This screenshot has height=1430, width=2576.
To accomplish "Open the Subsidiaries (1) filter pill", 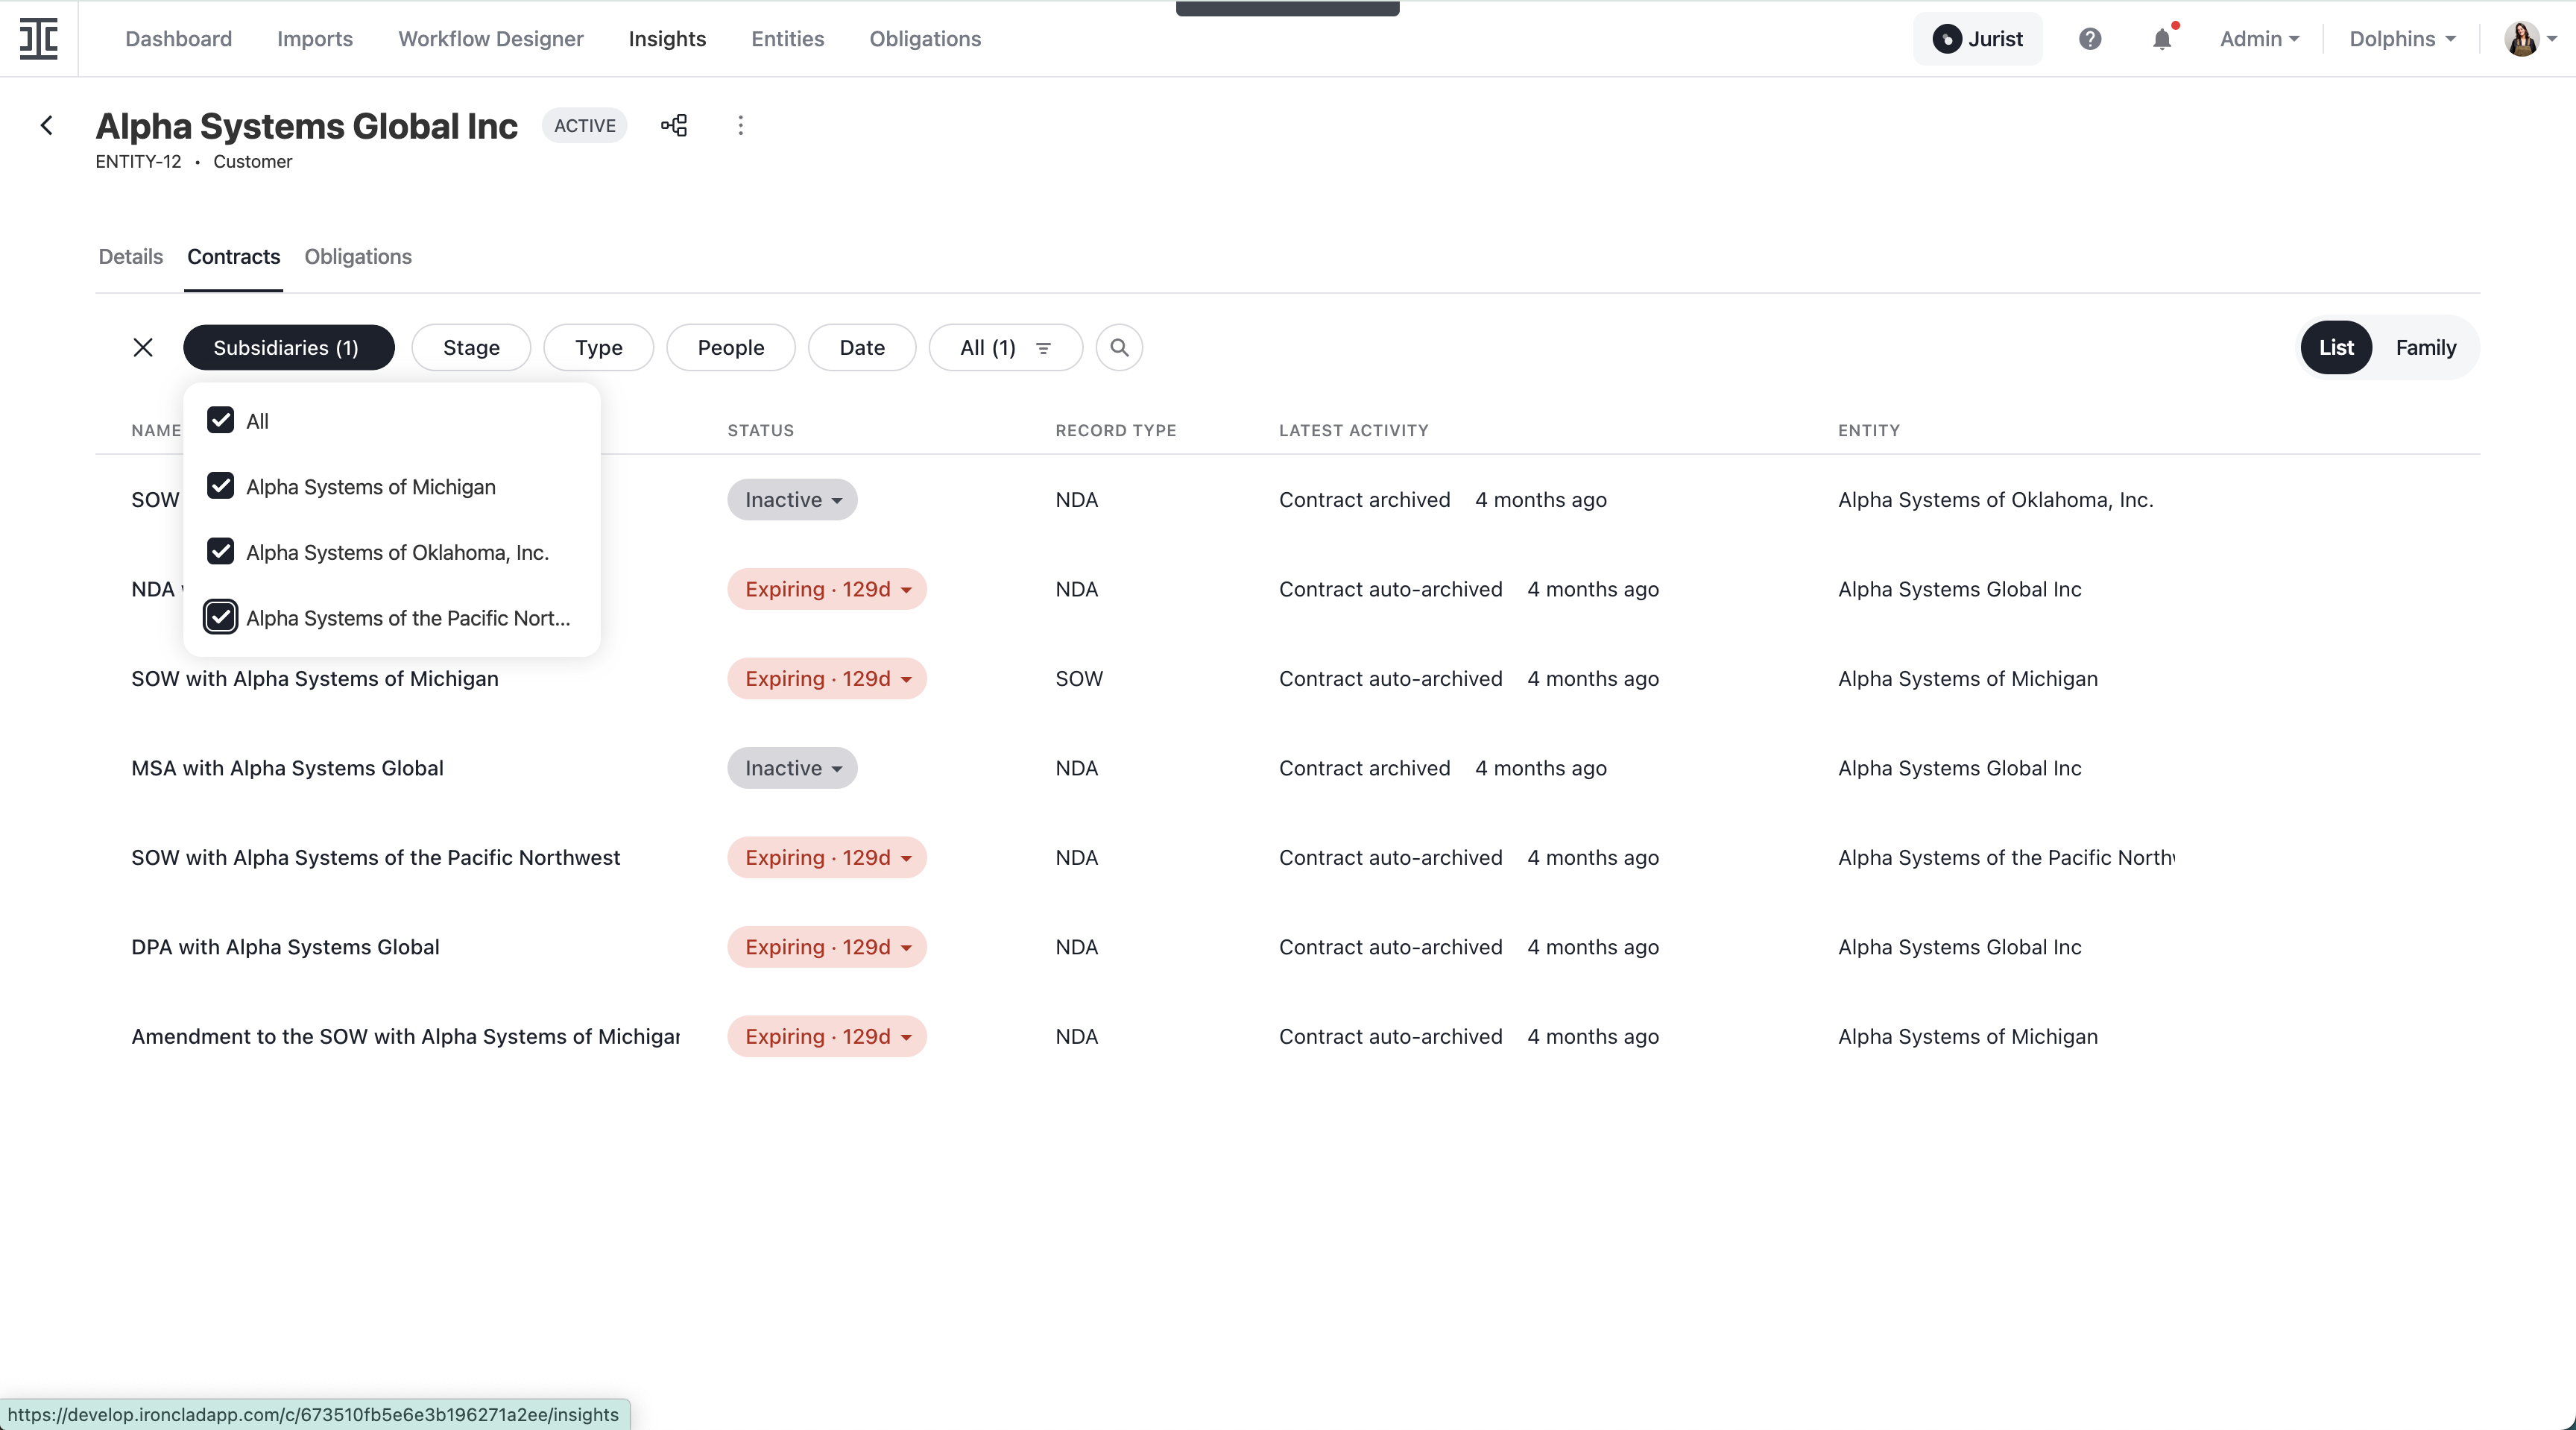I will (x=288, y=347).
